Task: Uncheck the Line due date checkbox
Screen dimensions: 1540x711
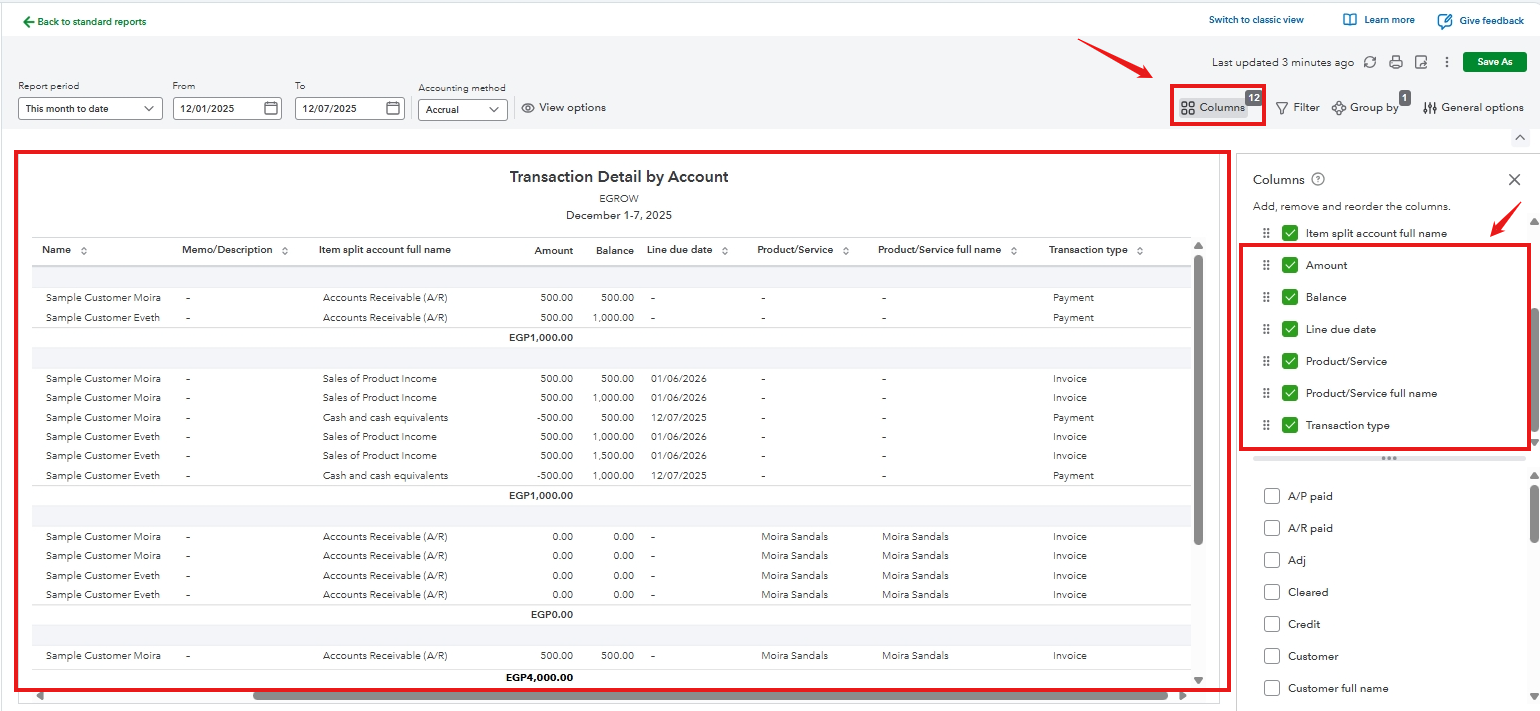Action: point(1290,329)
